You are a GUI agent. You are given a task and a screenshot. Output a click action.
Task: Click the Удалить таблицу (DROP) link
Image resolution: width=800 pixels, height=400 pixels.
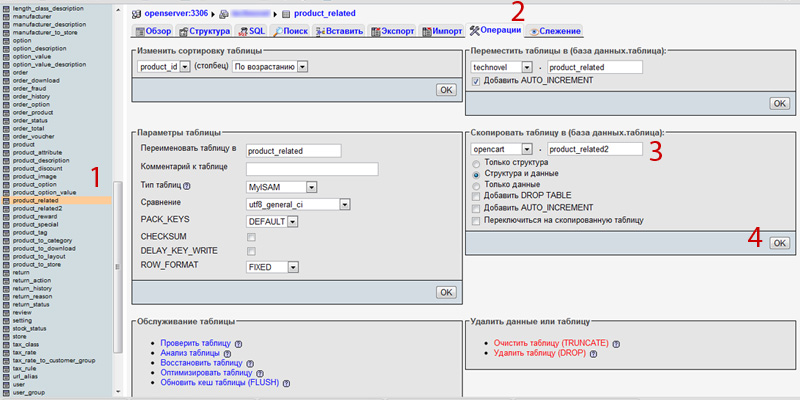point(540,353)
